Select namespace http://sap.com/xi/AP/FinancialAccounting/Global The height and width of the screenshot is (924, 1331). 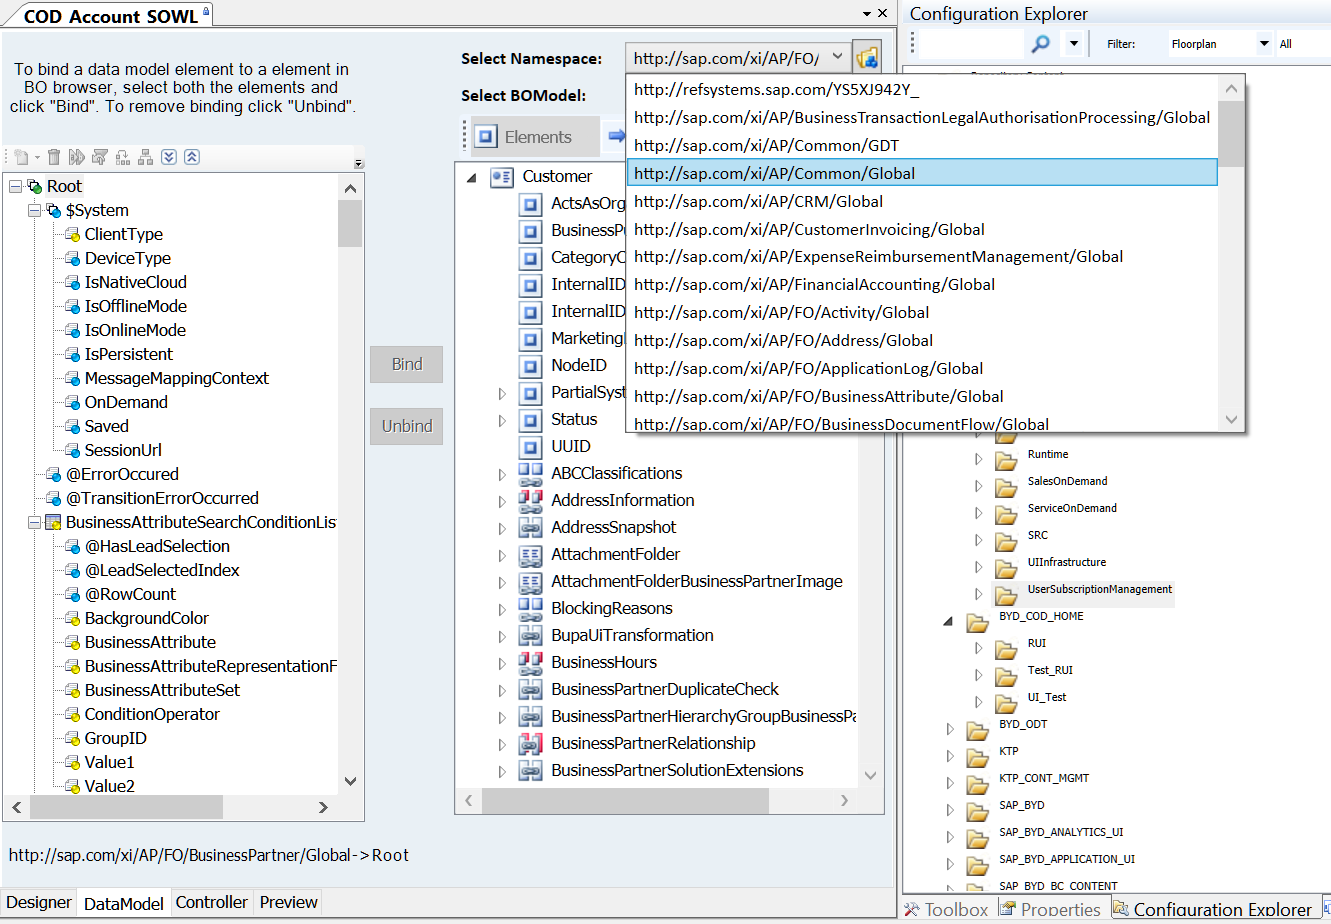coord(922,284)
